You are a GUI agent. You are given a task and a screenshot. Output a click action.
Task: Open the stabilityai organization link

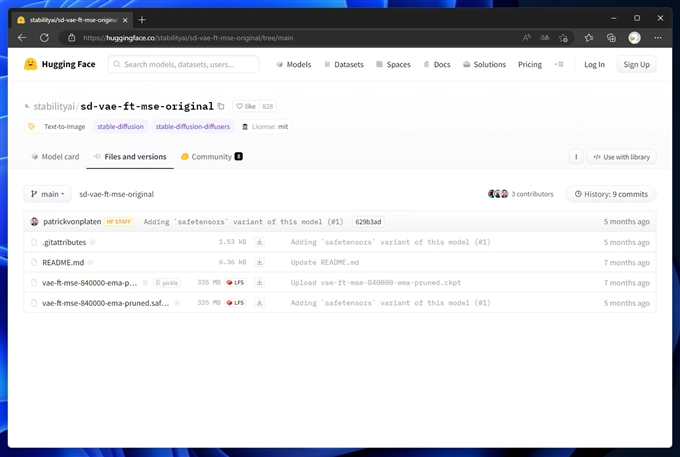click(x=54, y=106)
